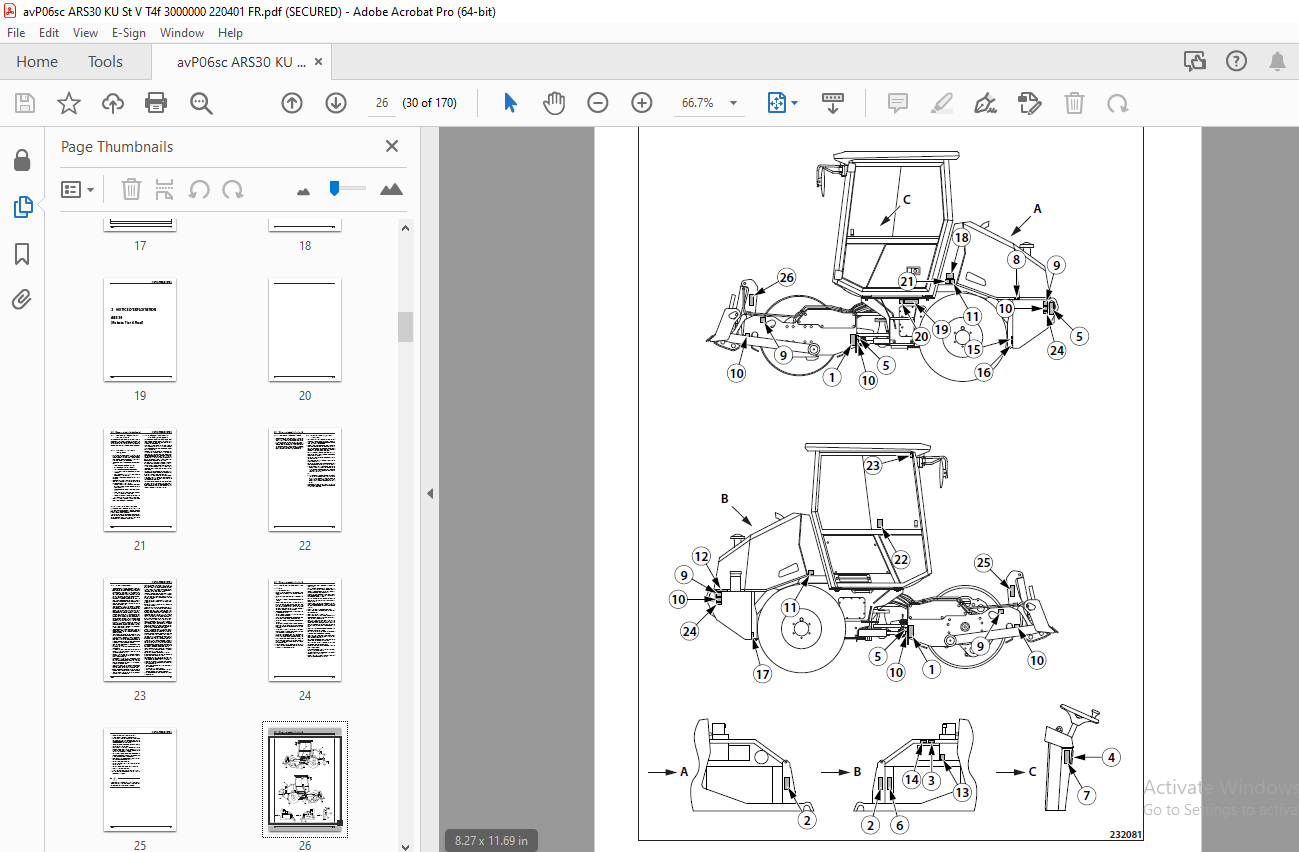Zoom out with the minus button
This screenshot has height=852, width=1299.
click(x=598, y=103)
